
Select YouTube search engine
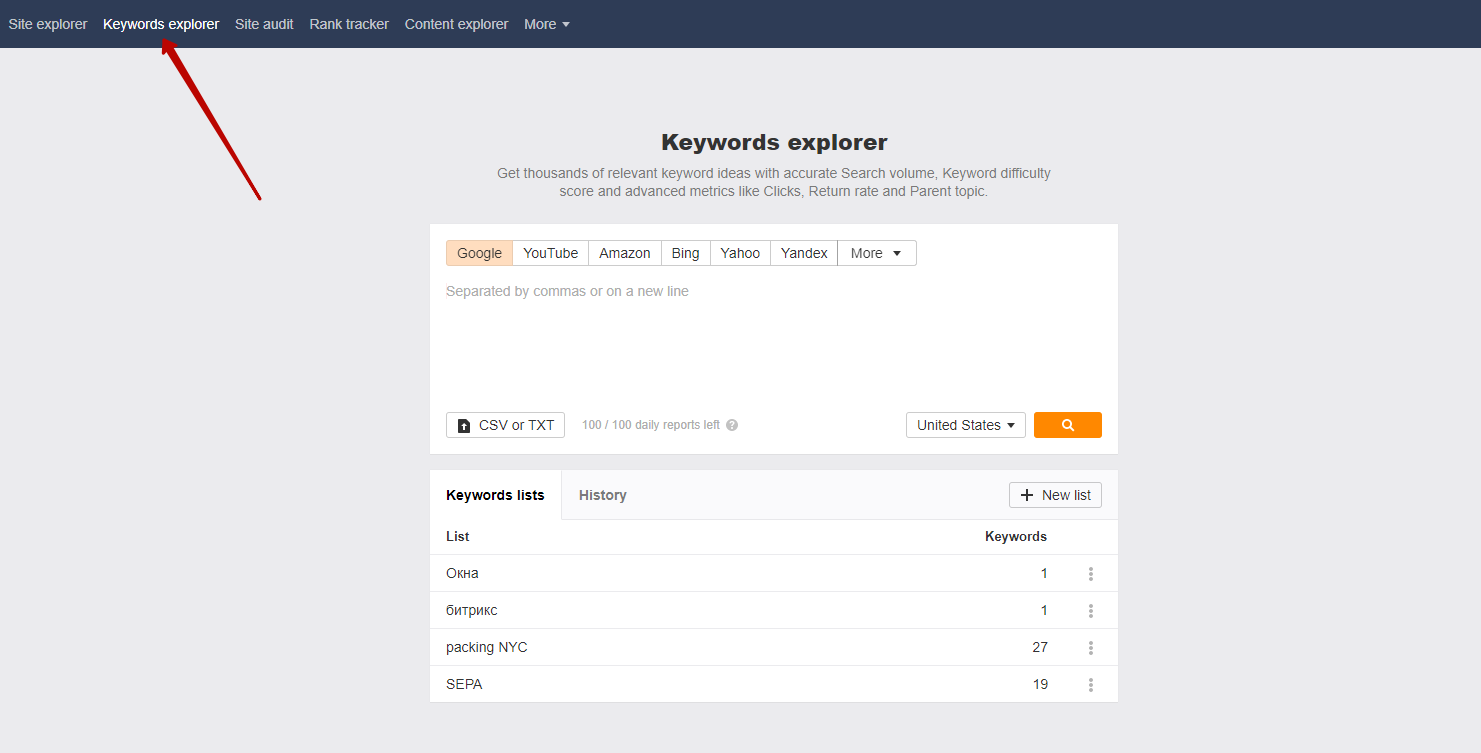550,253
